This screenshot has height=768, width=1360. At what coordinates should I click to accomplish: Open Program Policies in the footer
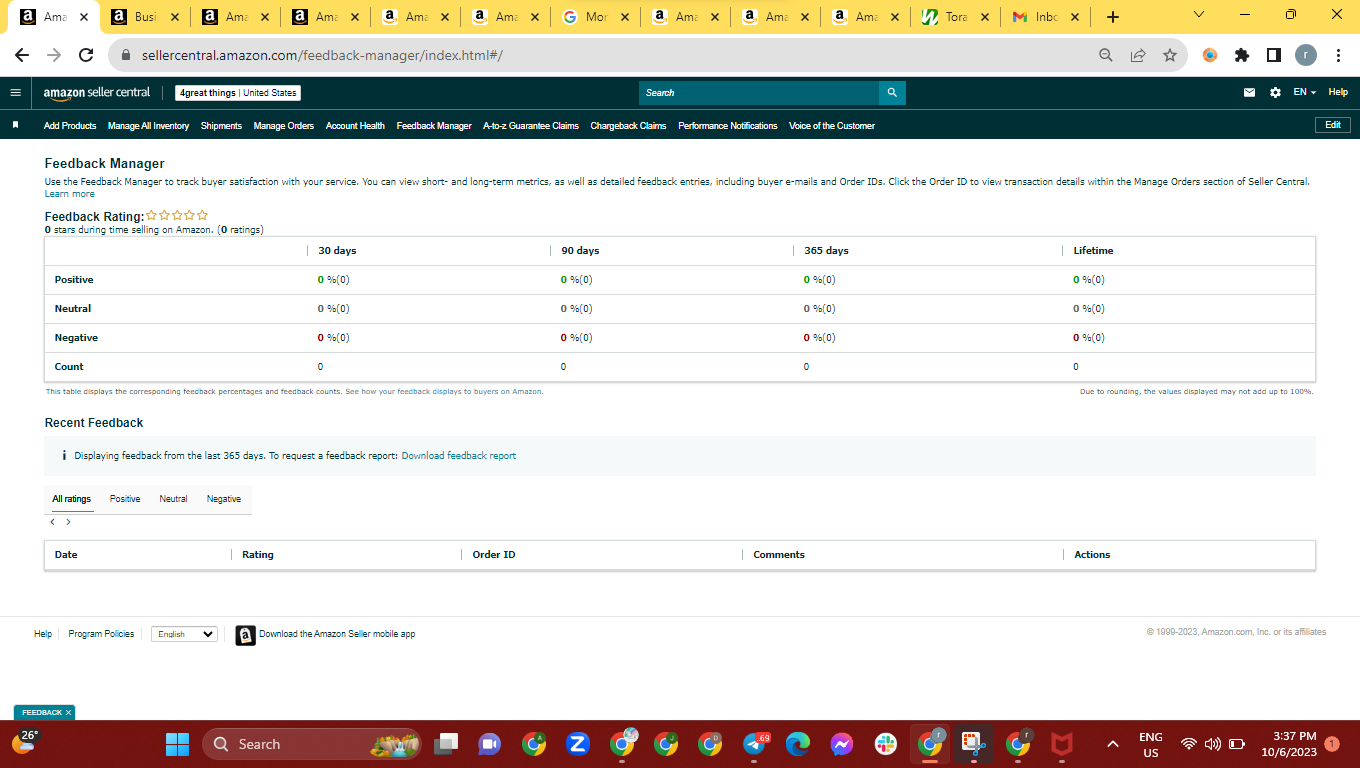tap(101, 634)
